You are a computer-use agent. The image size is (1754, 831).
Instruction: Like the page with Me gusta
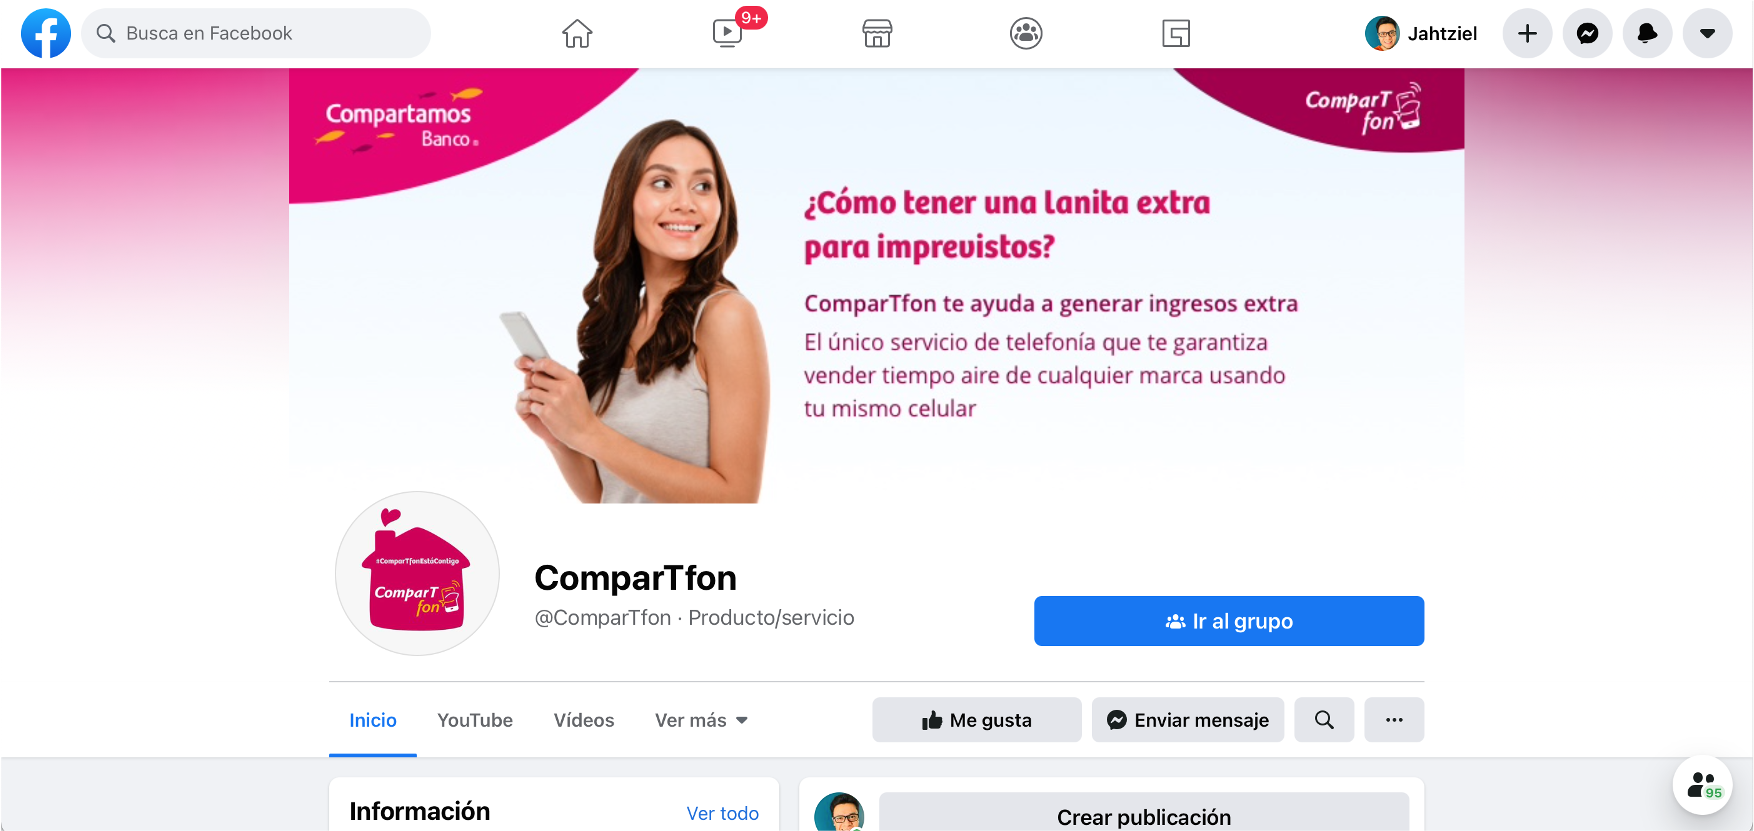[977, 720]
